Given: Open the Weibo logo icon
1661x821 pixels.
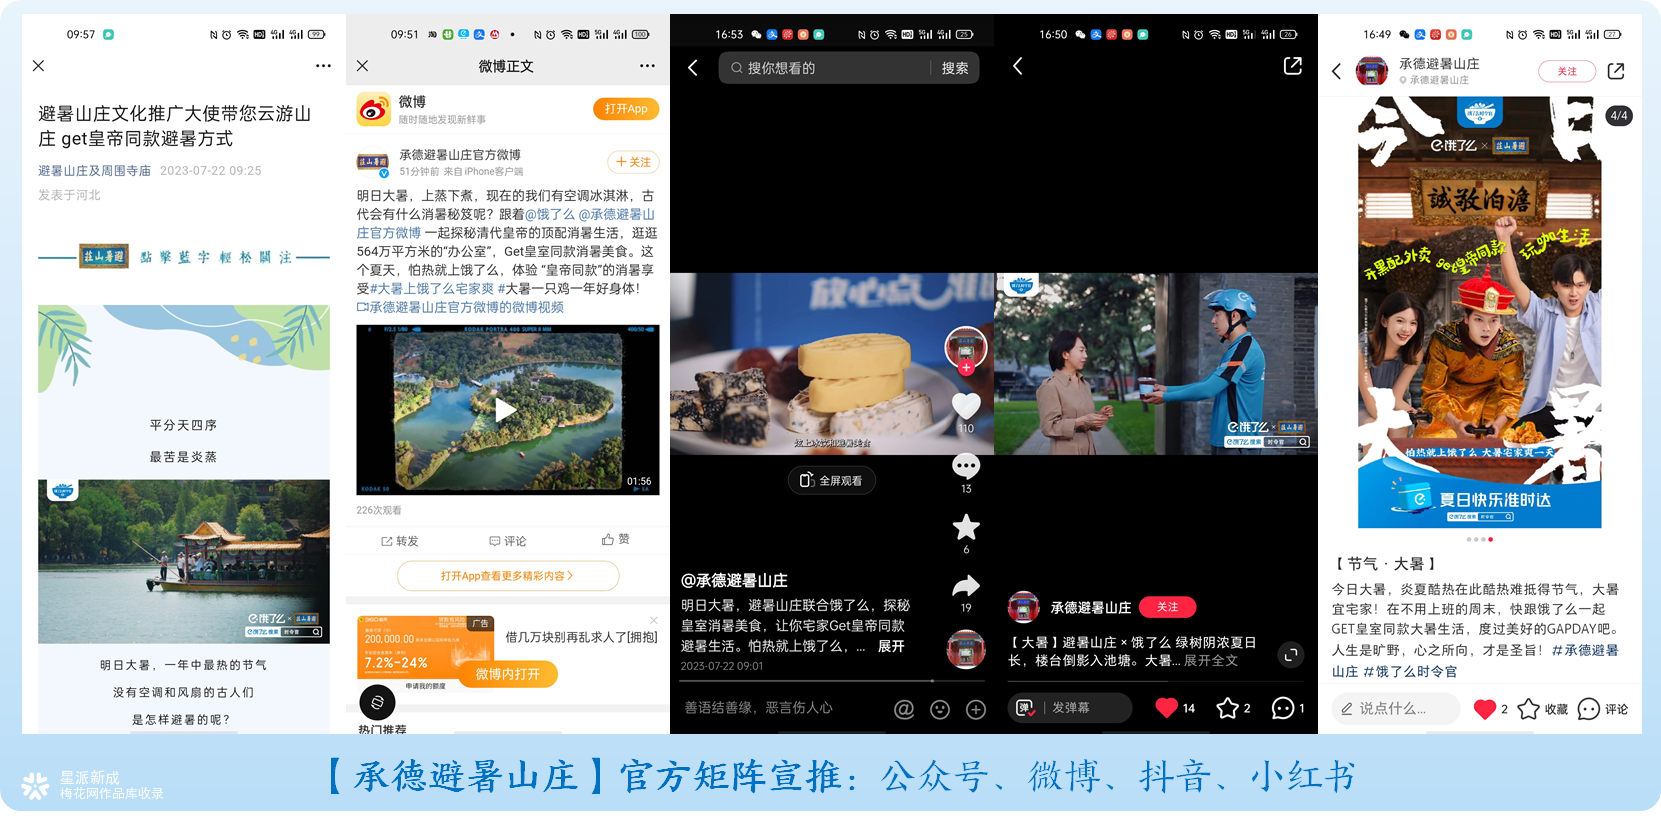Looking at the screenshot, I should [x=374, y=109].
